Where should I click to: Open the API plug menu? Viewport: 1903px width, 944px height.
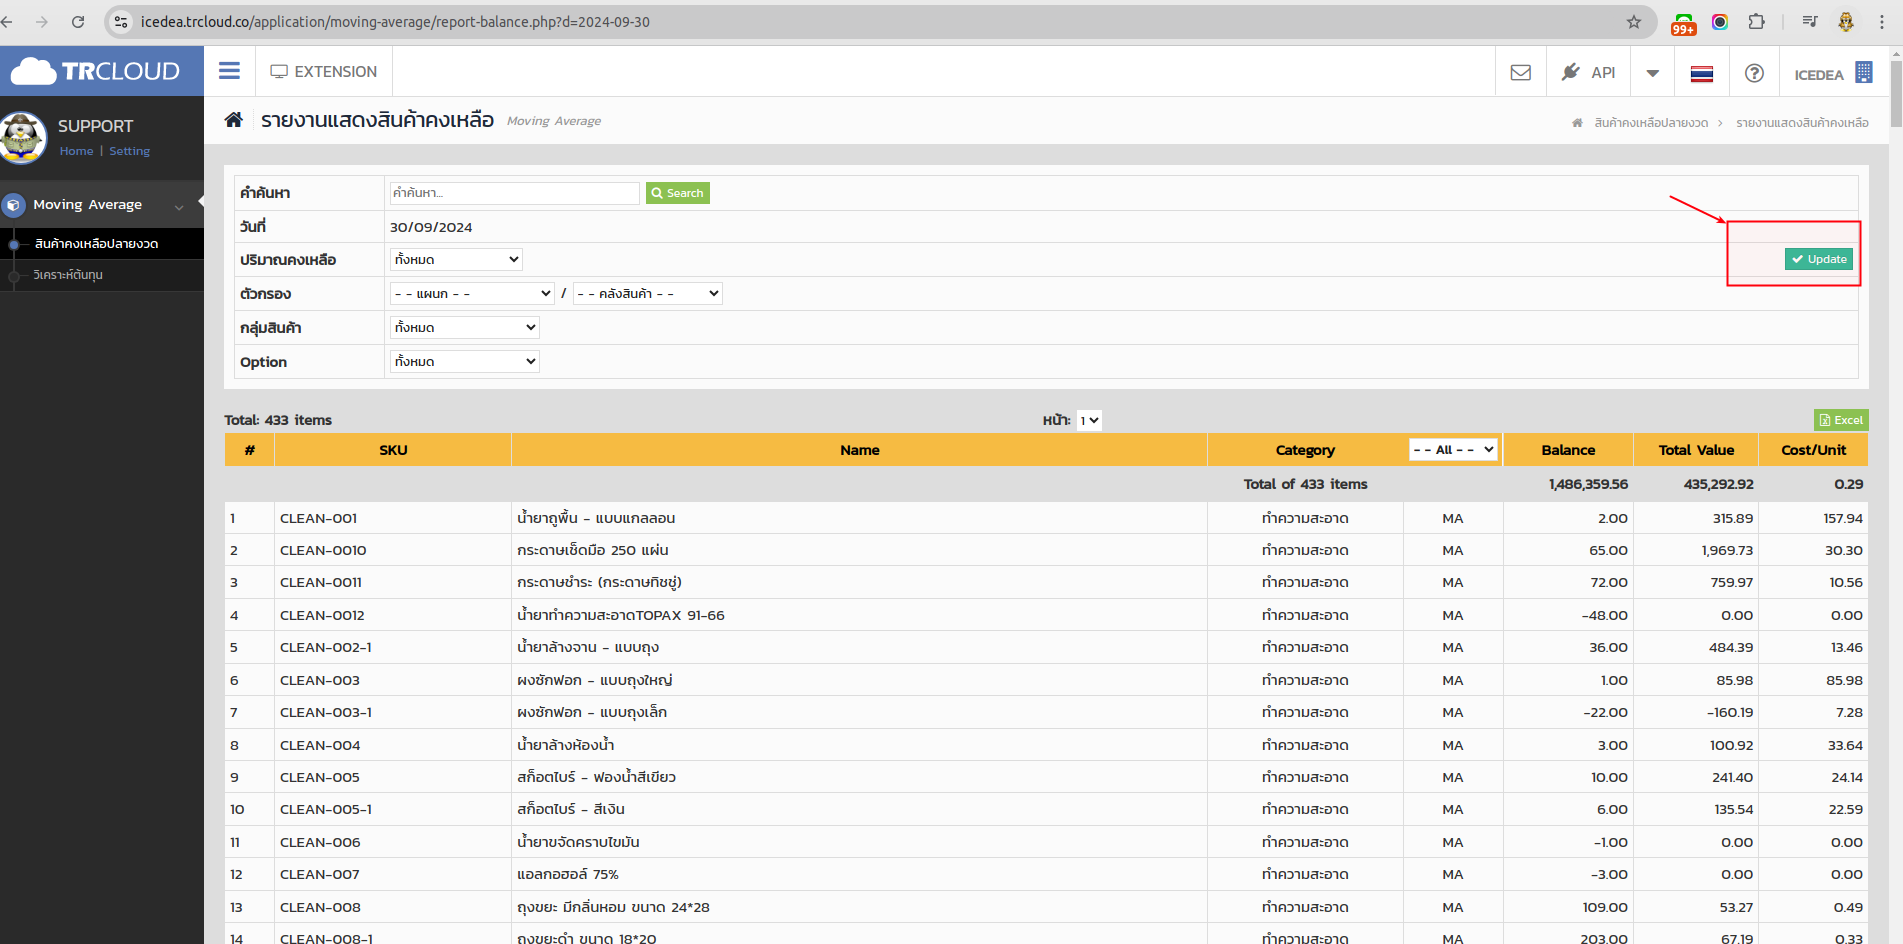click(1588, 73)
